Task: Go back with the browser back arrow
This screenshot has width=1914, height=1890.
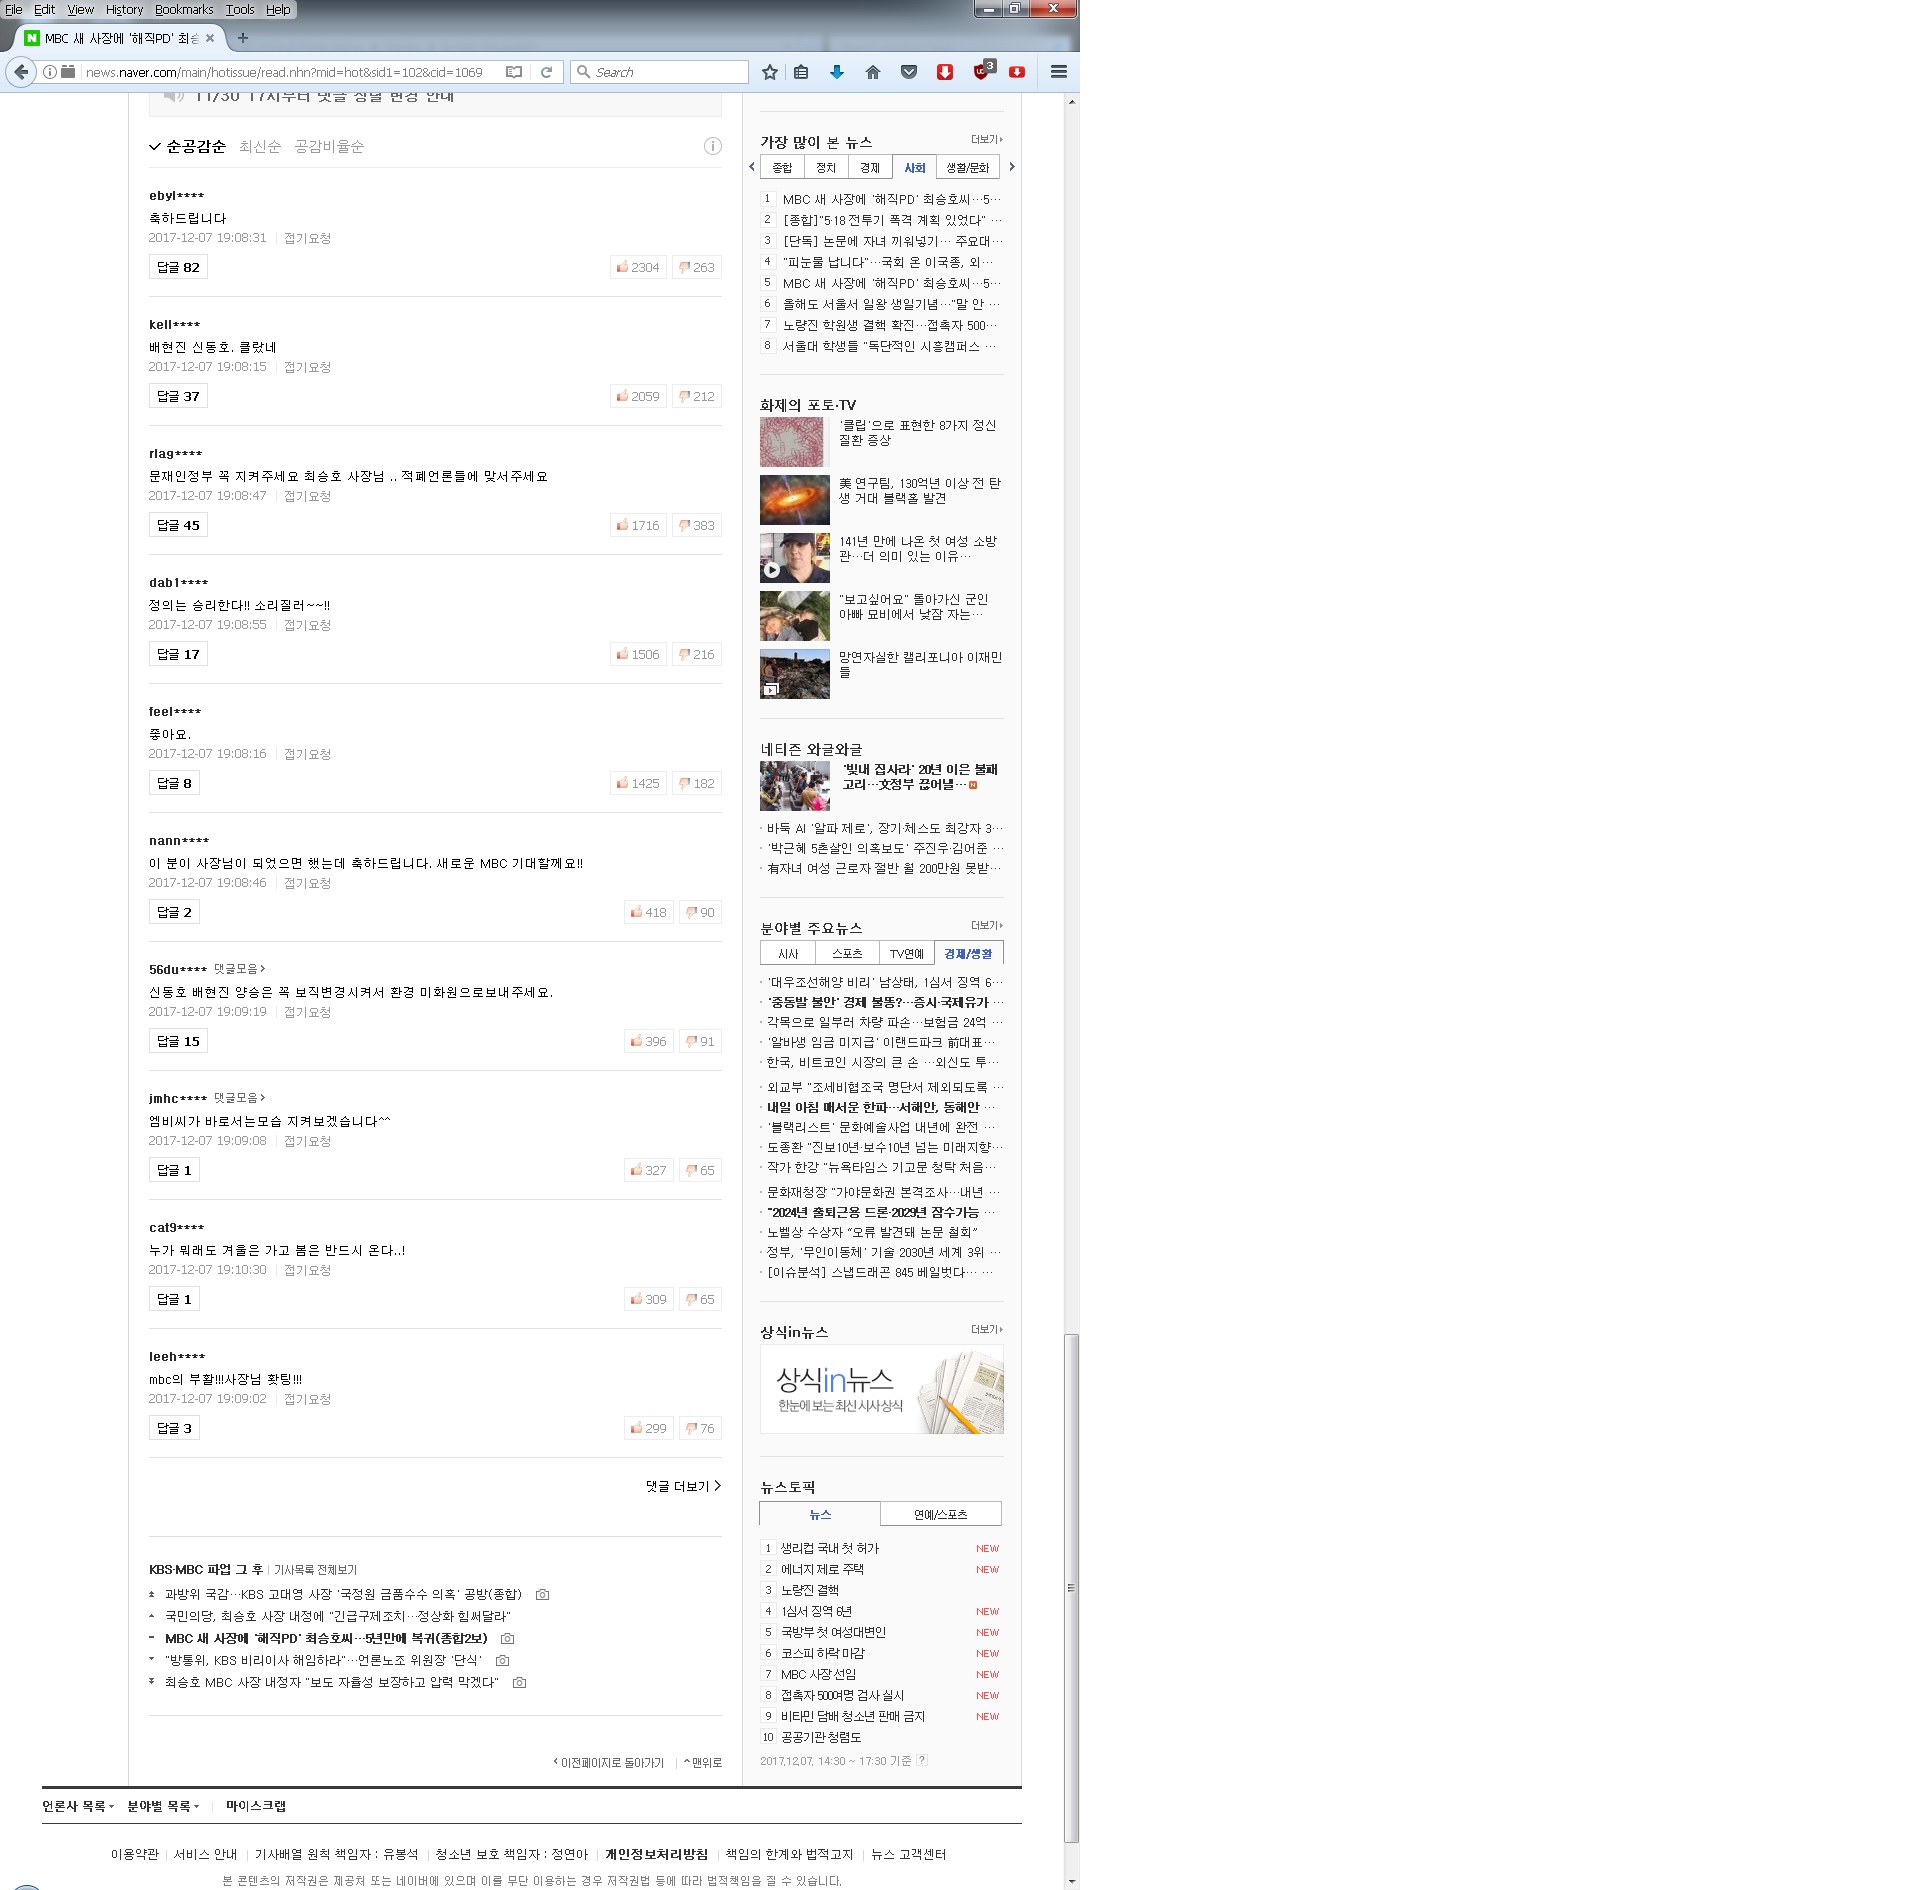Action: (x=21, y=72)
